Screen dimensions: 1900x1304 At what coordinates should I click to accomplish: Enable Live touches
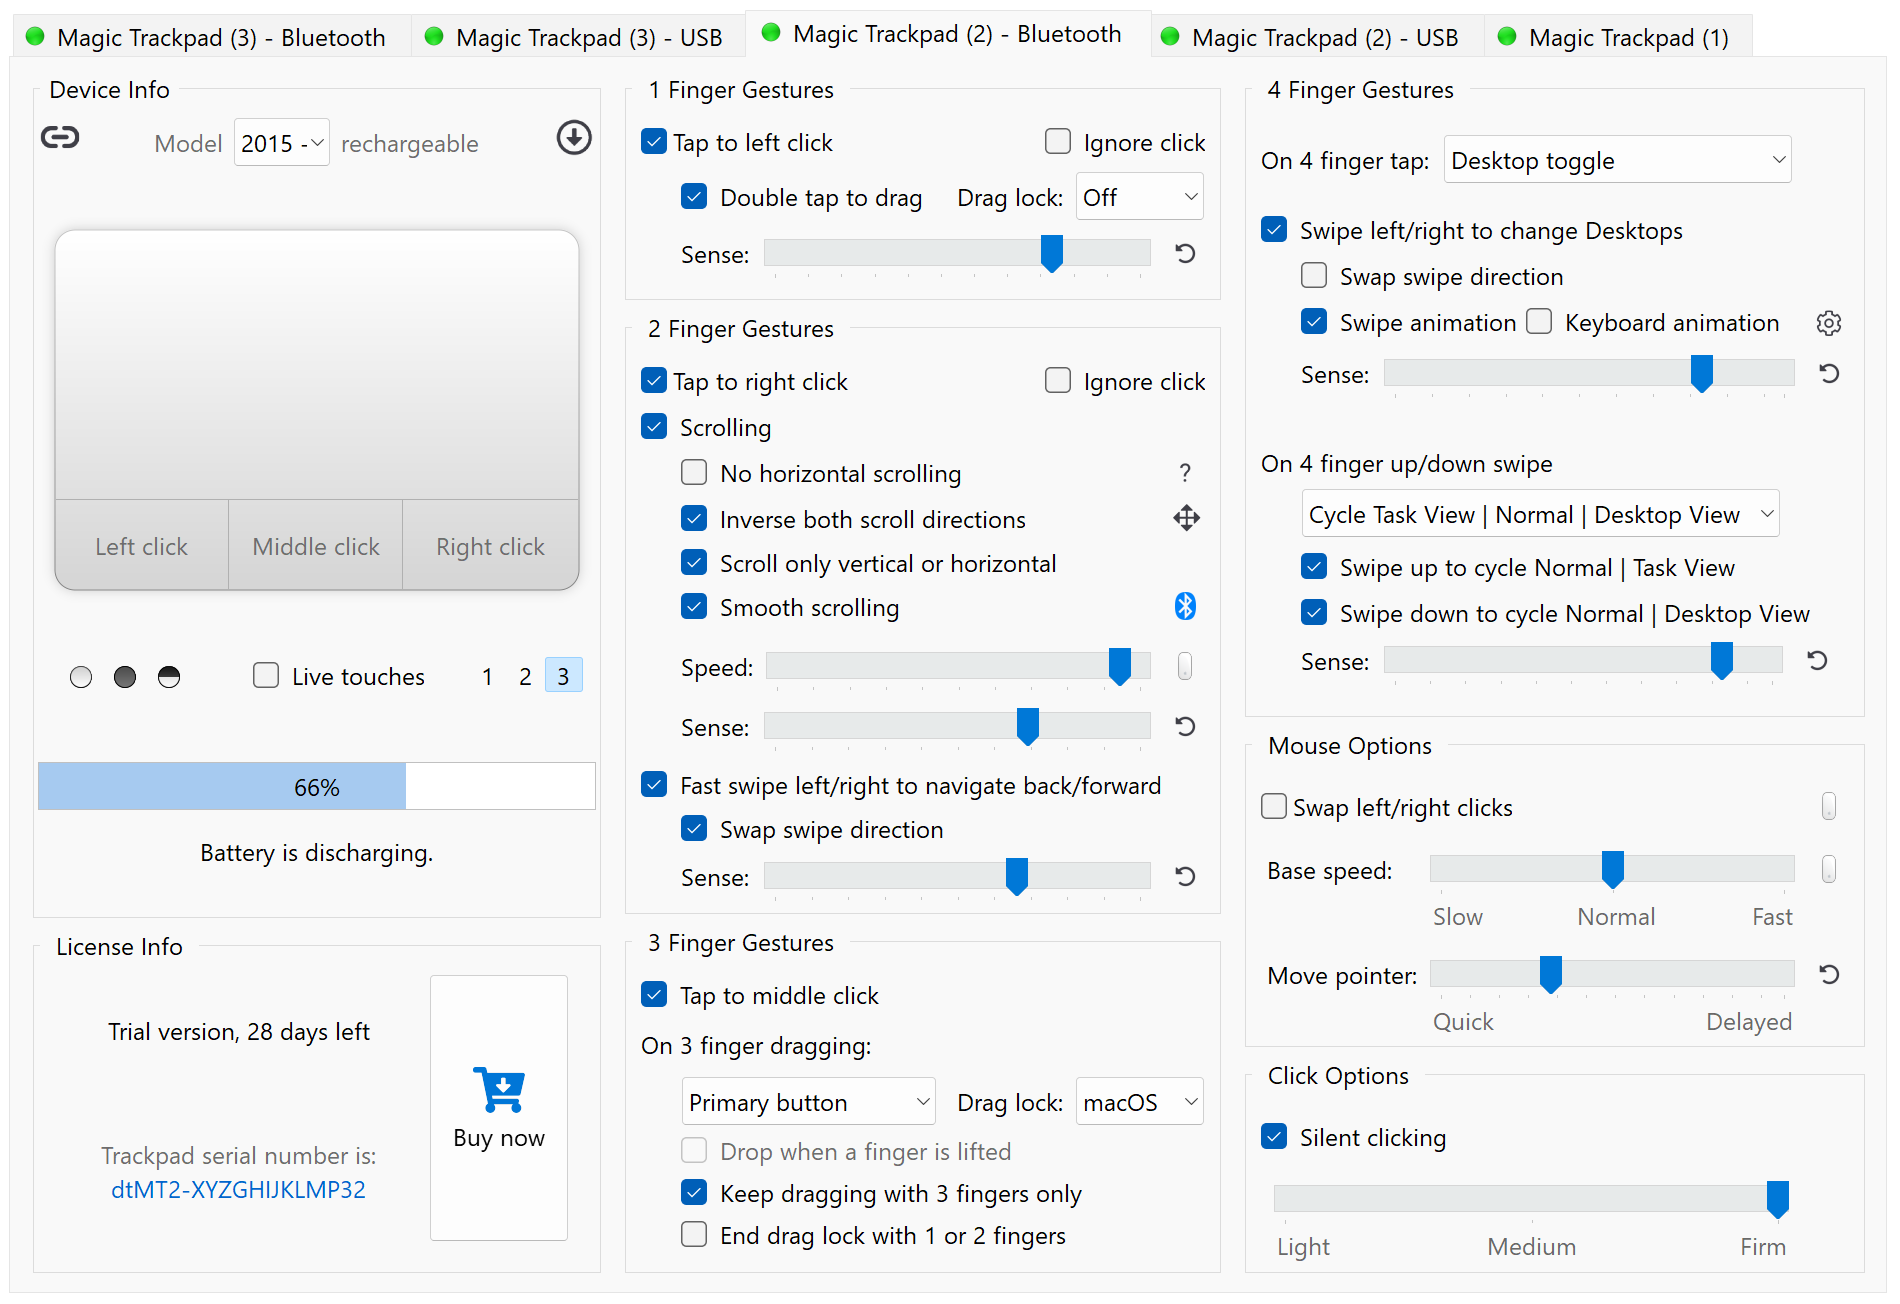click(x=266, y=675)
